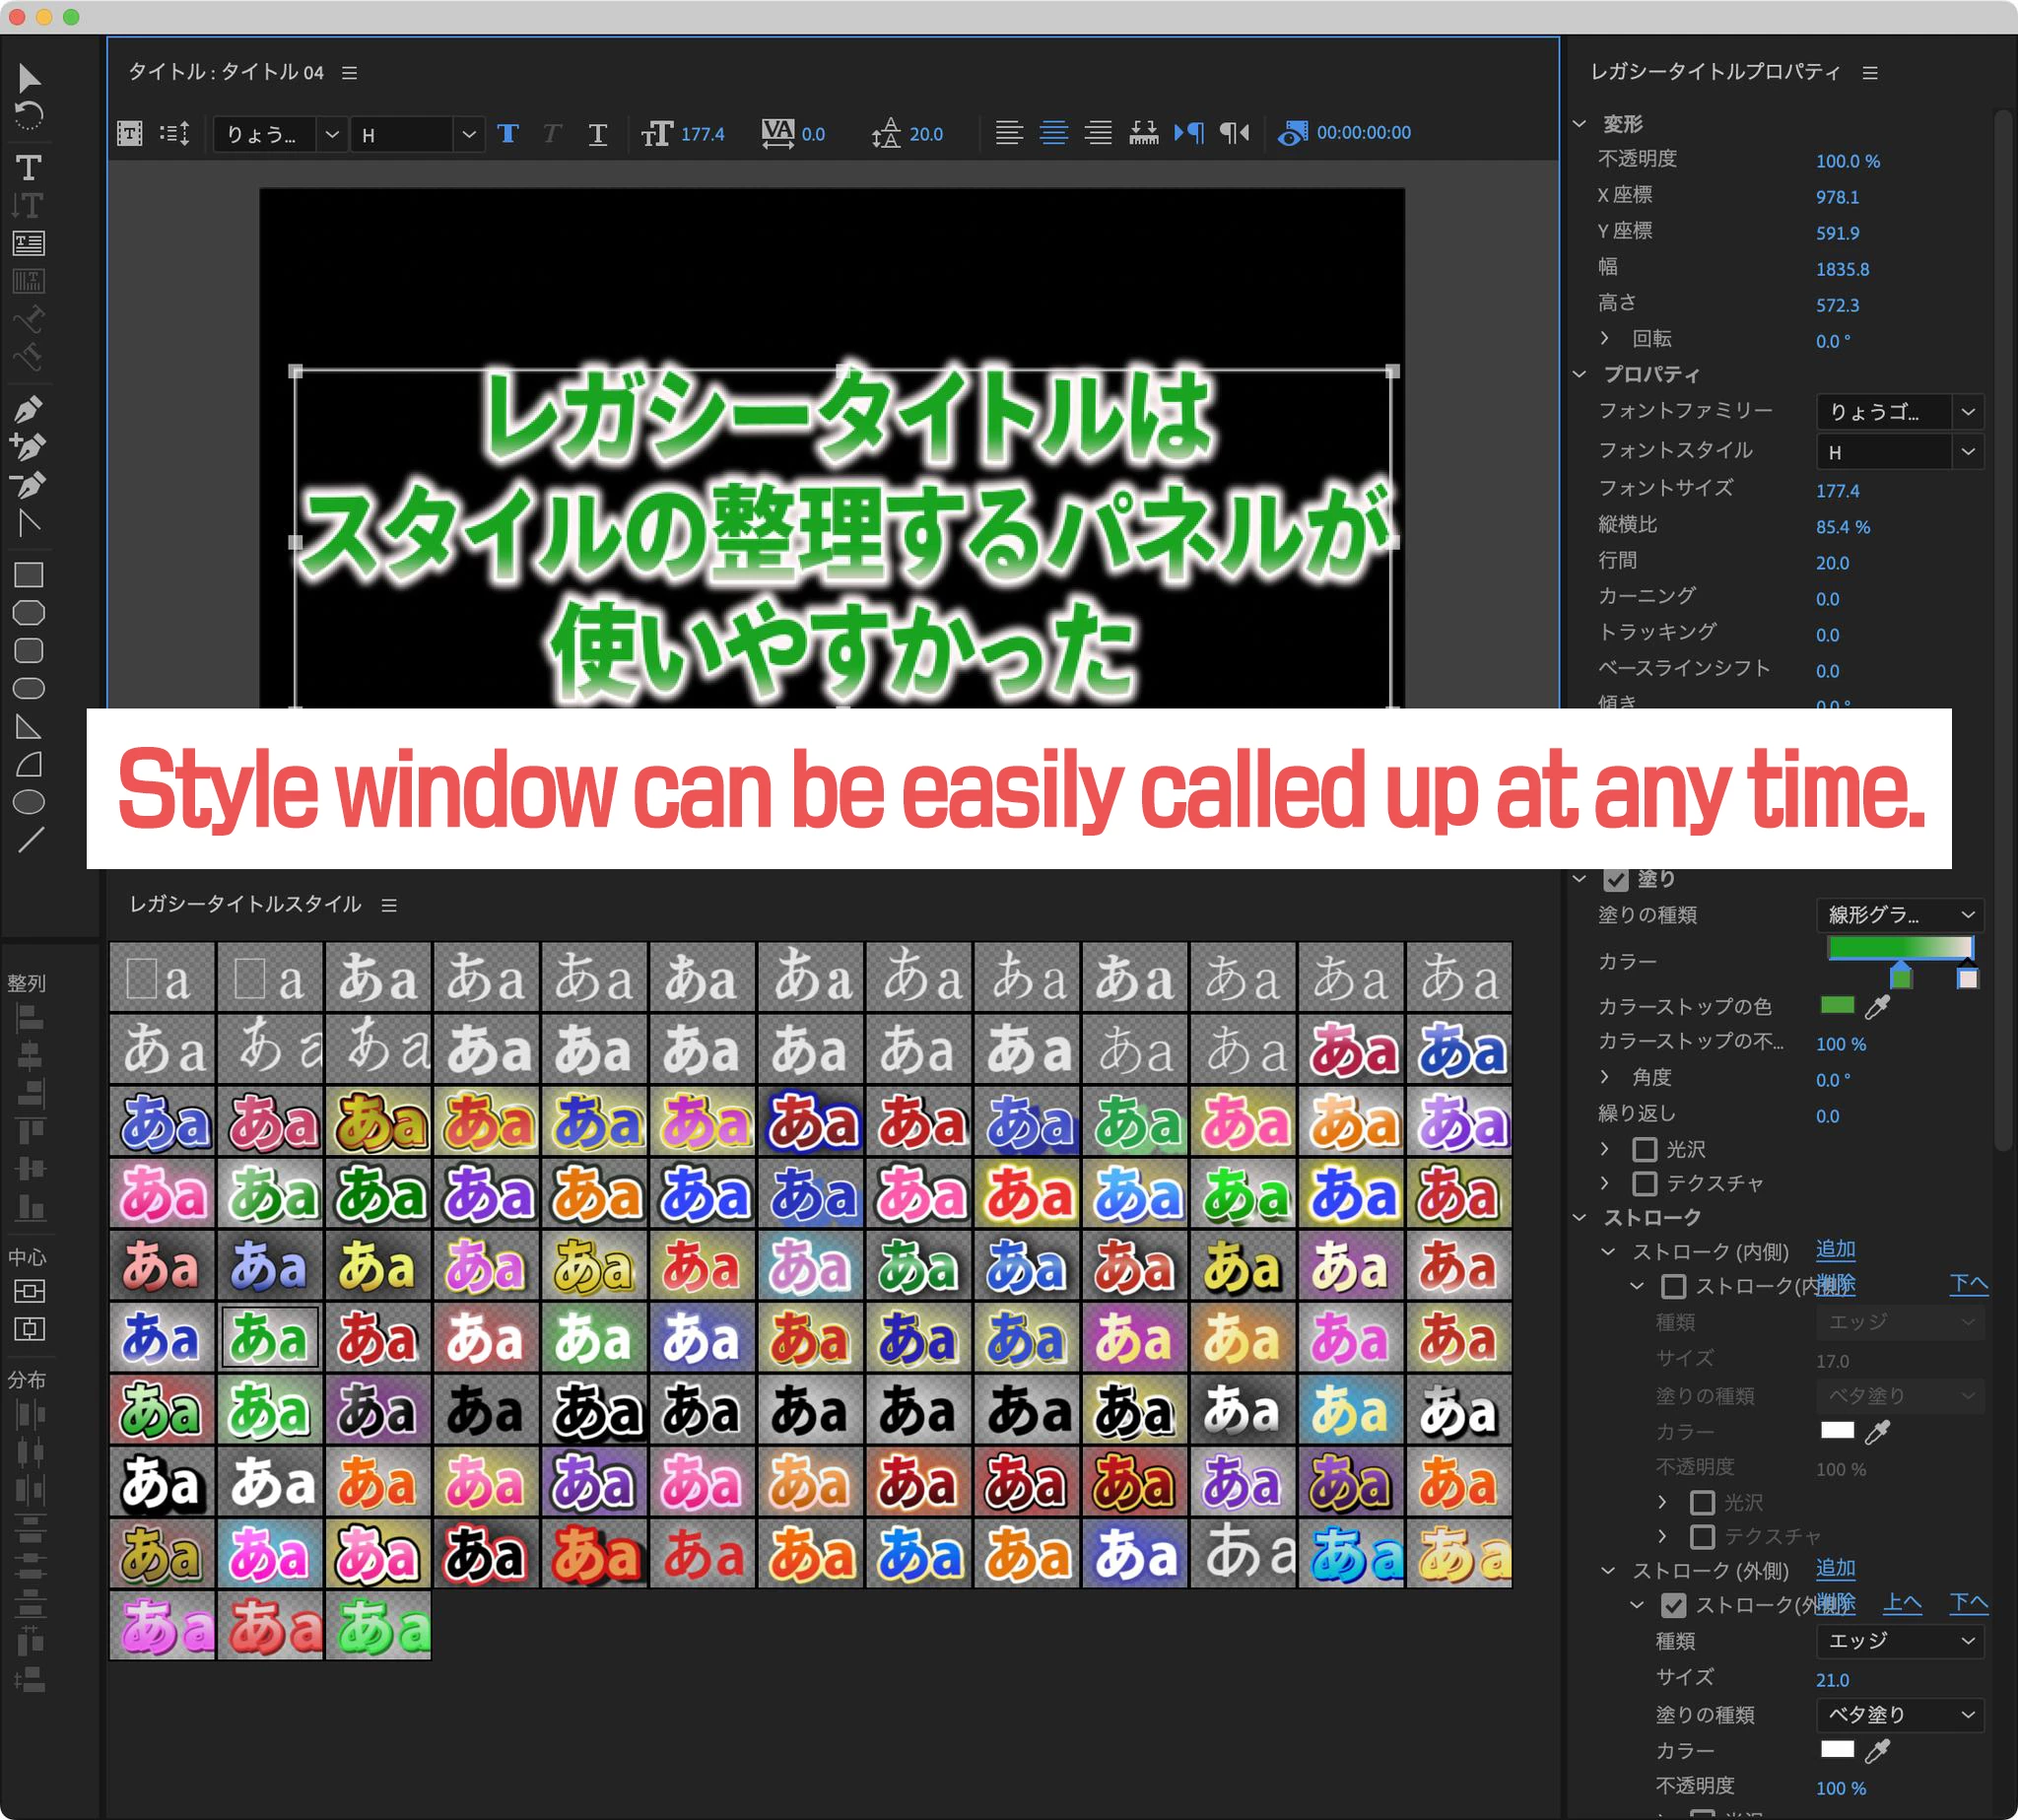Toggle Show Background Video icon

click(x=1292, y=132)
